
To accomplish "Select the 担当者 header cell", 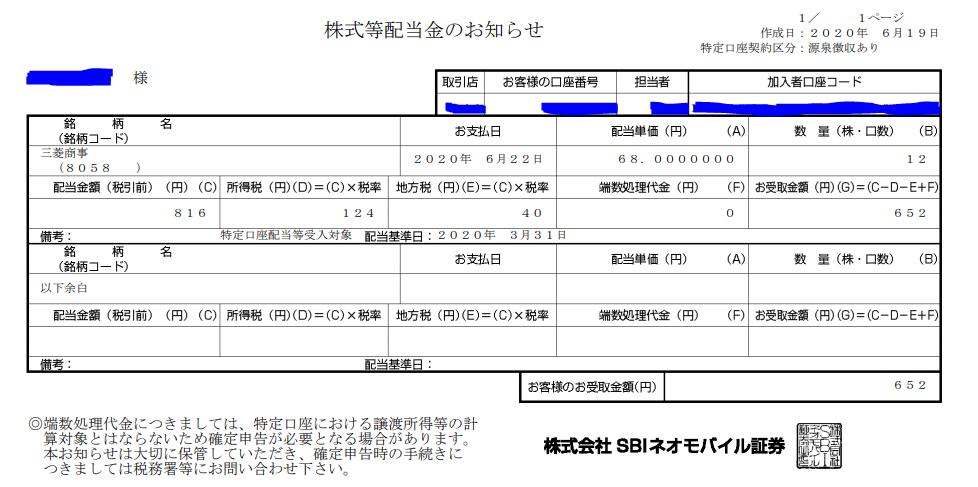I will coord(652,82).
